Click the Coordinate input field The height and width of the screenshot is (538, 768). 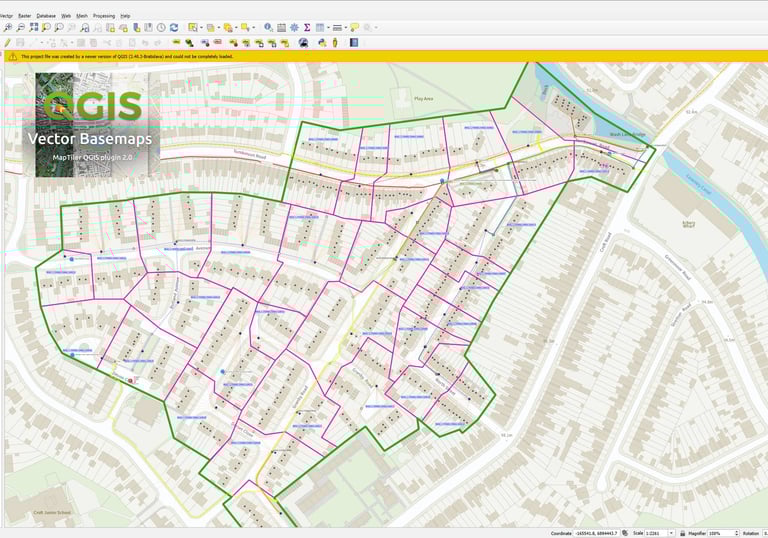point(597,533)
